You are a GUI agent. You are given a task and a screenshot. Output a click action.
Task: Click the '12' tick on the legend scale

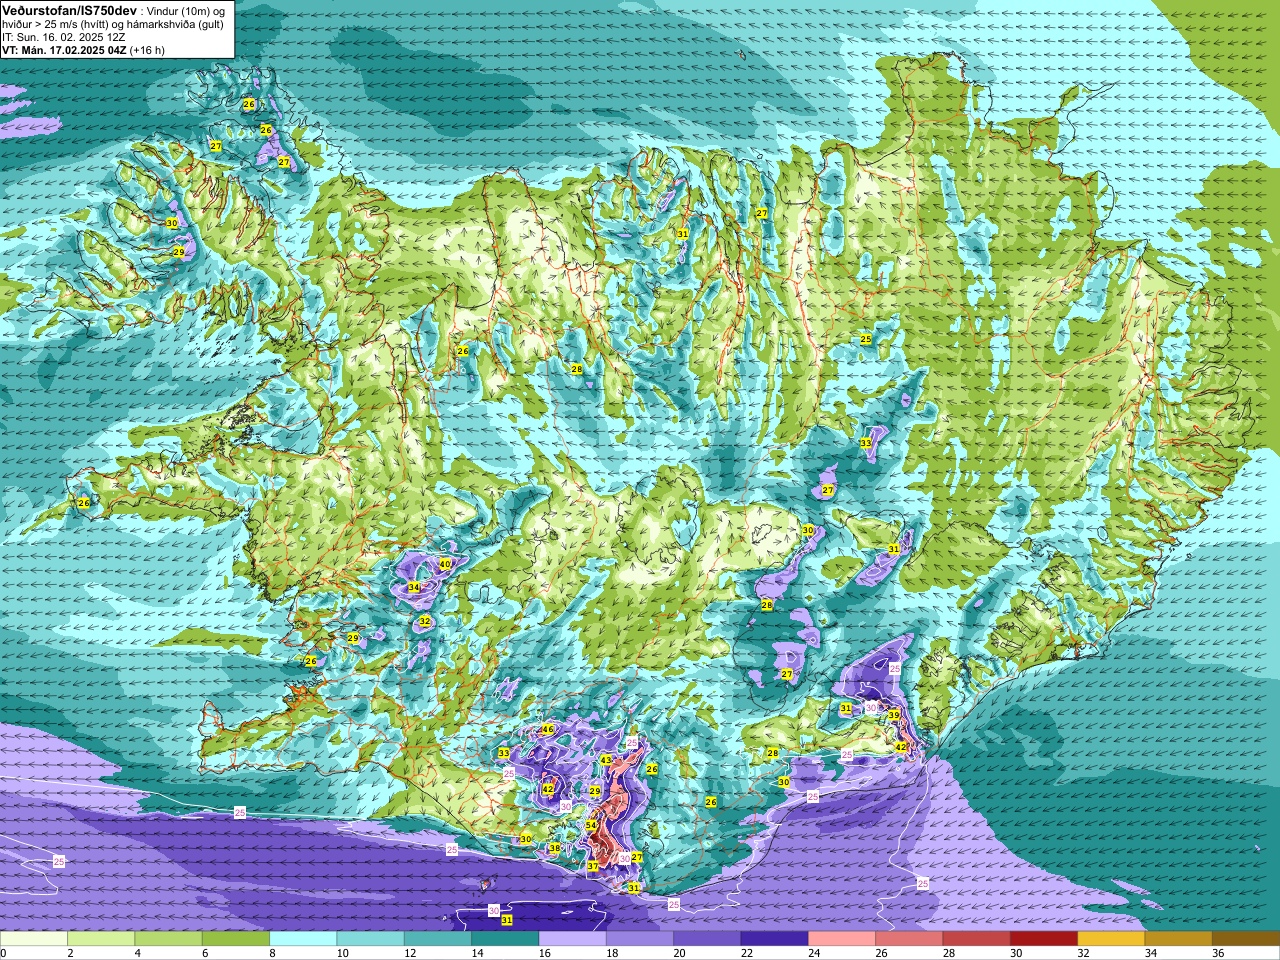pos(411,953)
